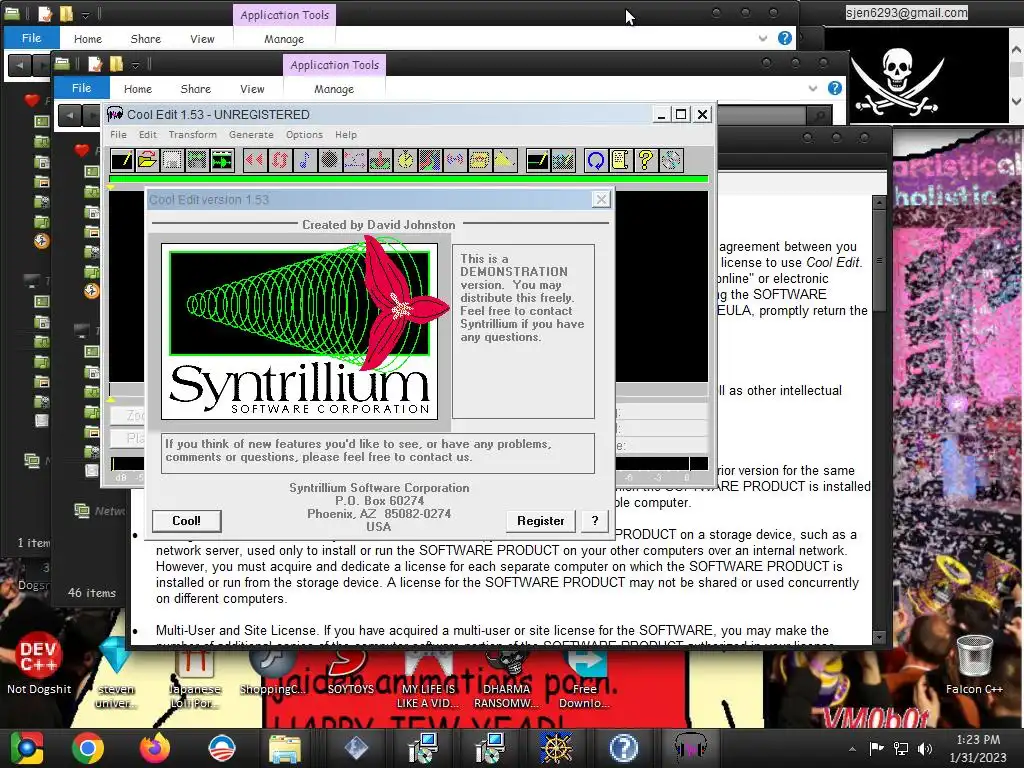Open the Cool Edit Edit menu
Image resolution: width=1024 pixels, height=768 pixels.
pyautogui.click(x=148, y=135)
